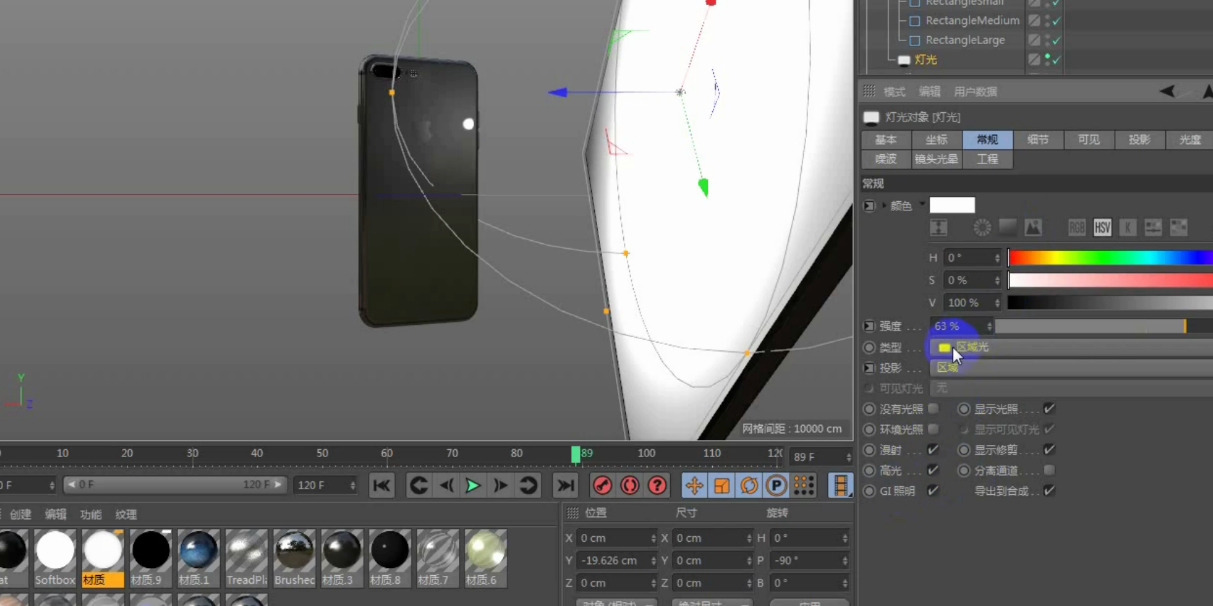Toggle parameter keying P icon
The image size is (1213, 606).
pos(776,485)
